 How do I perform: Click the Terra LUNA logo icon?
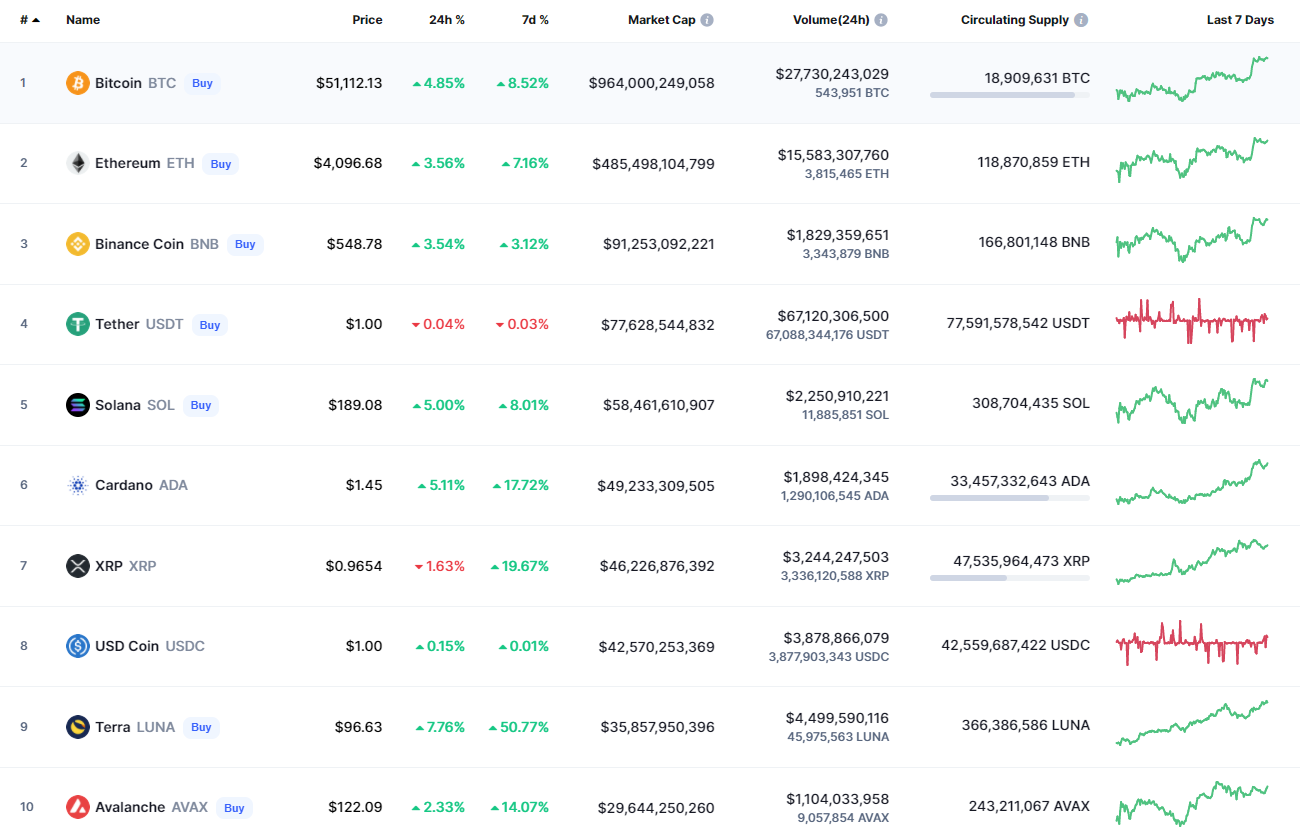pos(77,727)
